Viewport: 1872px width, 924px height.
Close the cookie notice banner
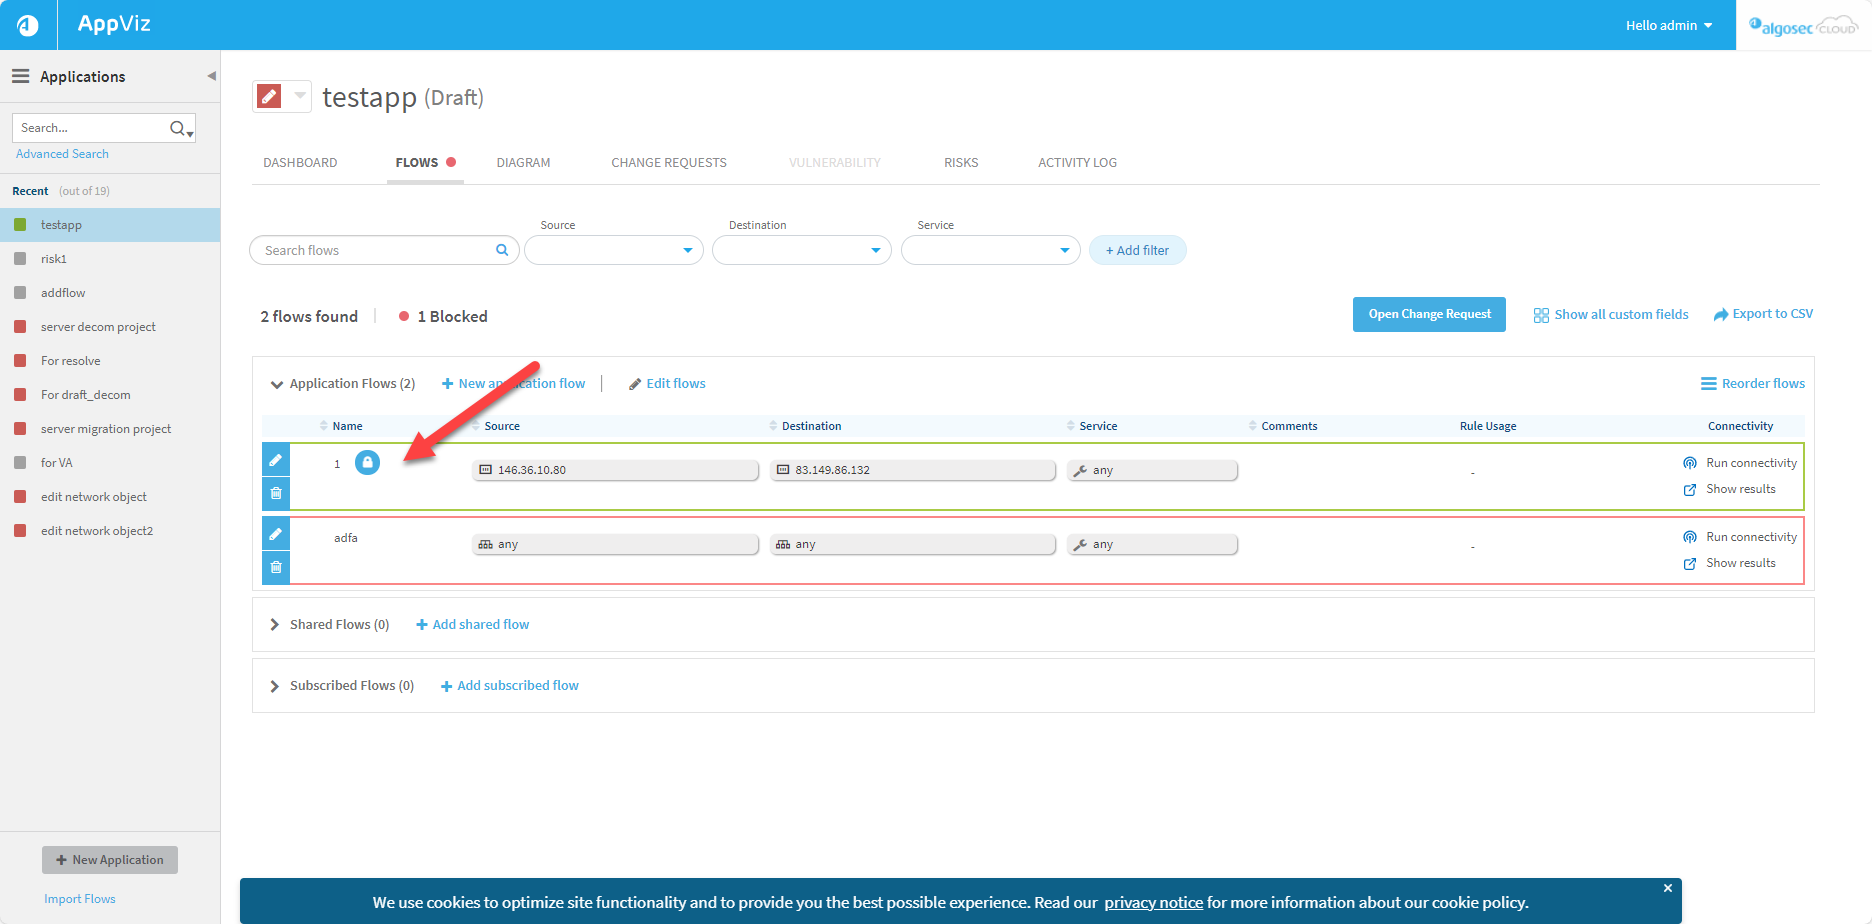[x=1667, y=888]
